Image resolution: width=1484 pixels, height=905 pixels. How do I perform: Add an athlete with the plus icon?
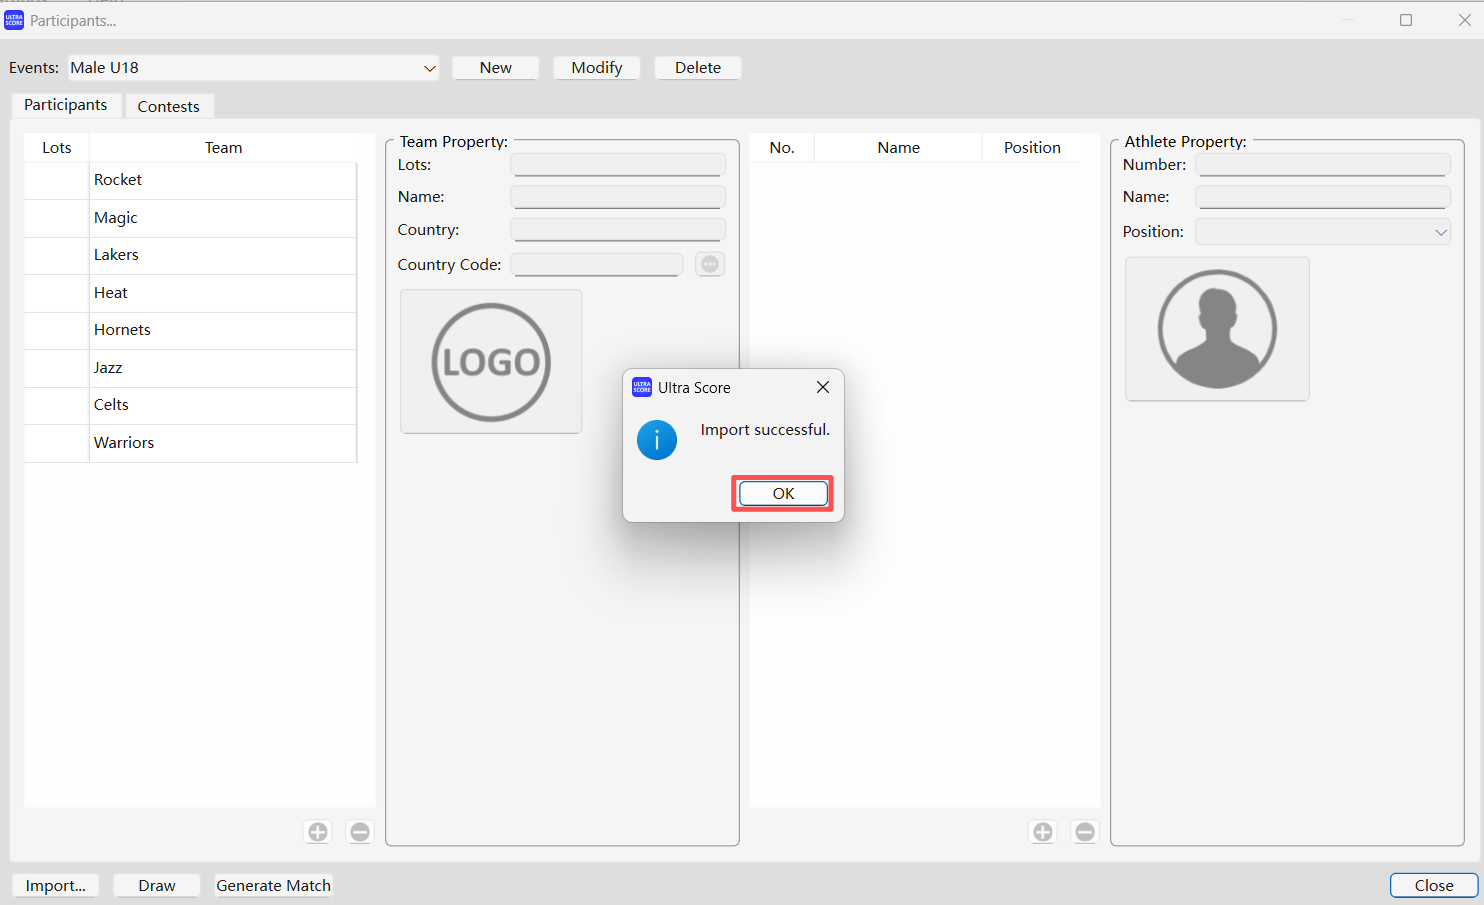click(1043, 832)
